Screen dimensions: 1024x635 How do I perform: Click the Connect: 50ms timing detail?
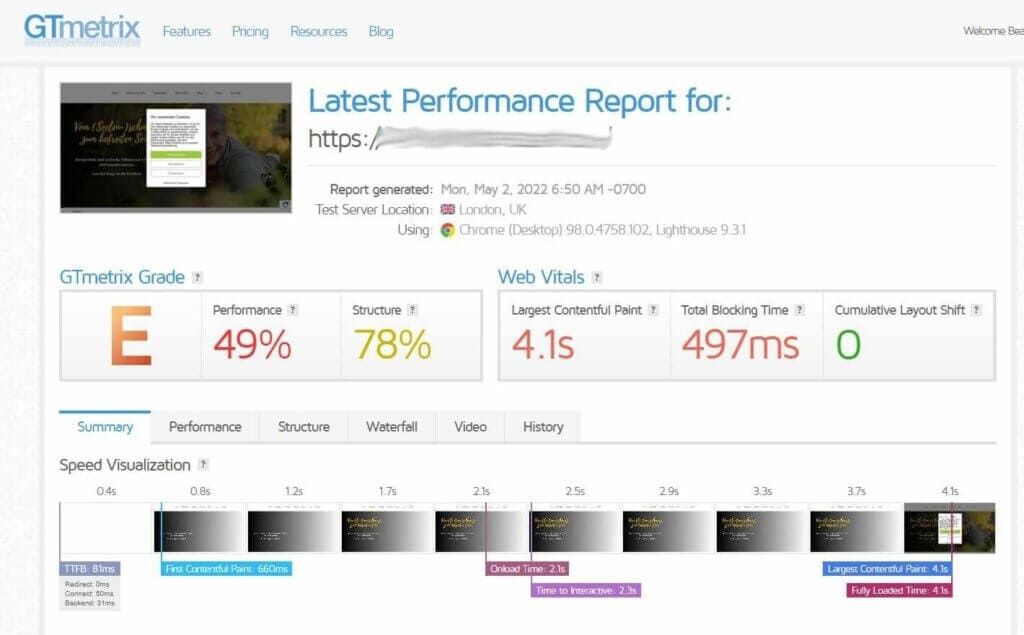coord(89,594)
